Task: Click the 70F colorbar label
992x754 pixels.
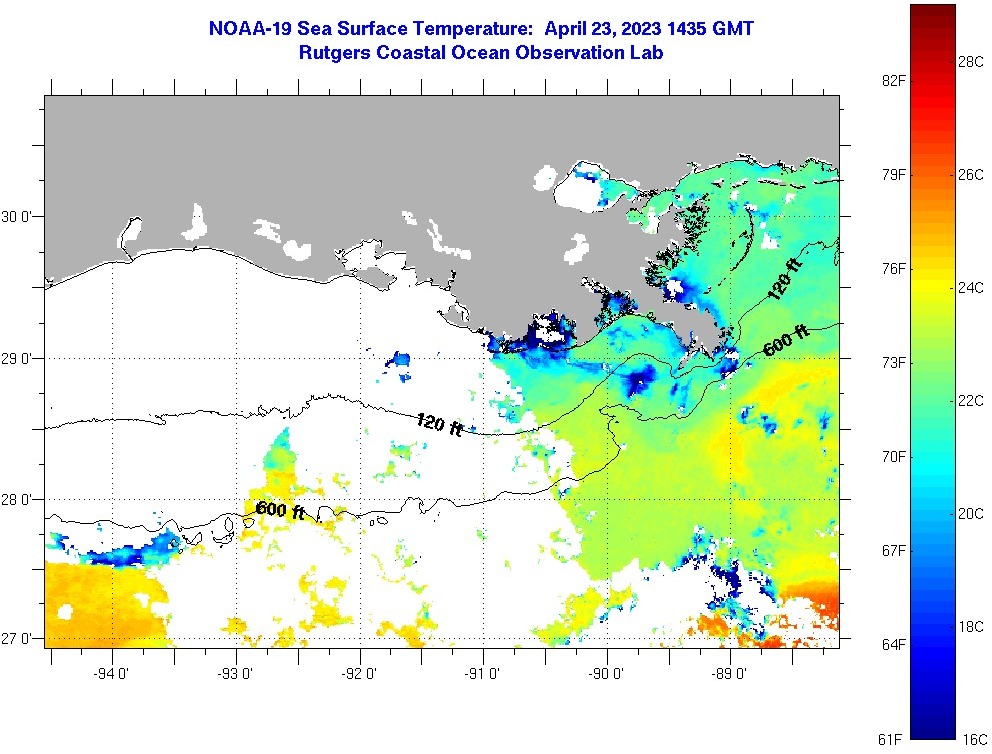Action: 893,457
